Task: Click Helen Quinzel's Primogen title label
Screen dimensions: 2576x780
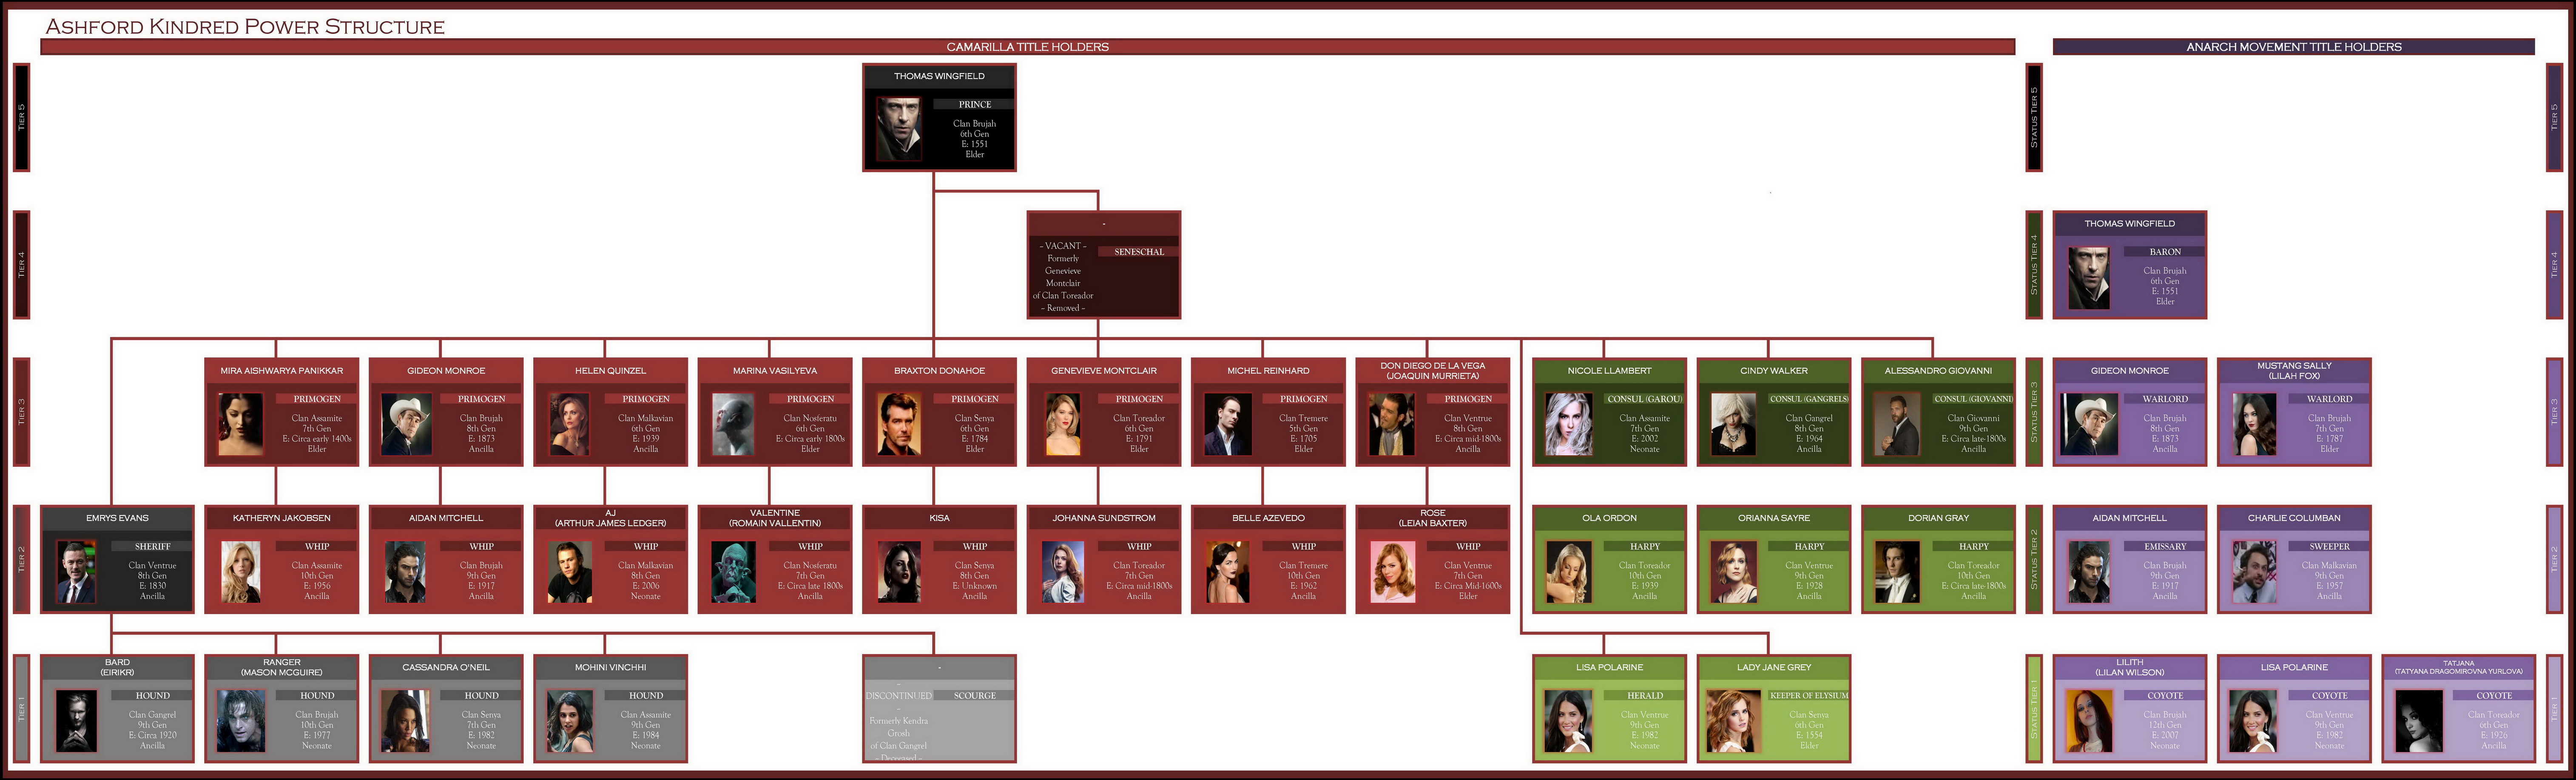Action: pyautogui.click(x=646, y=399)
